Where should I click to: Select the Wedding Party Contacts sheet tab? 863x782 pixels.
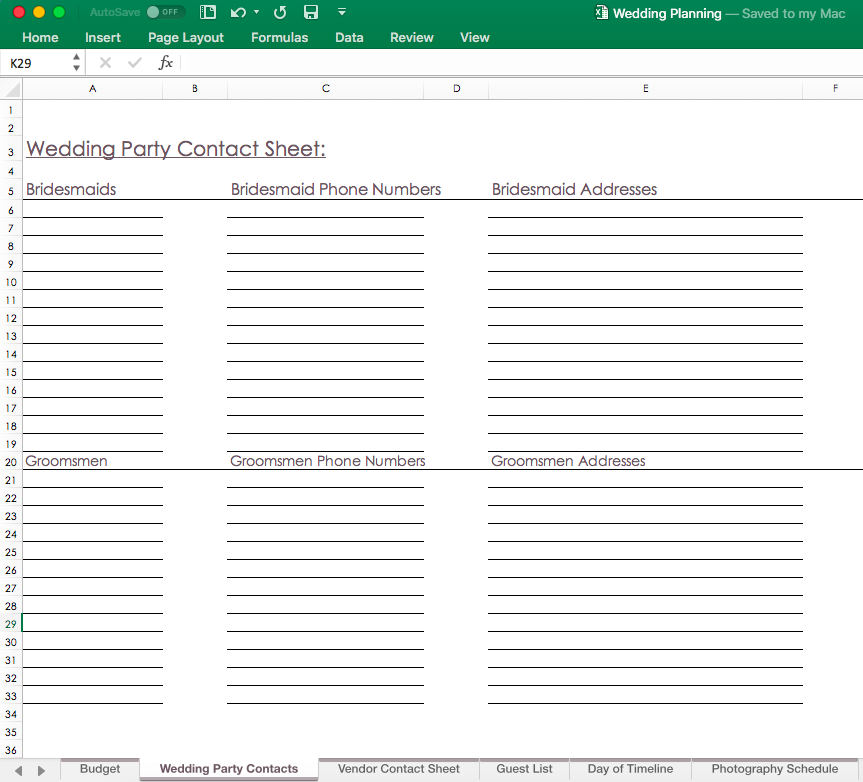point(229,769)
